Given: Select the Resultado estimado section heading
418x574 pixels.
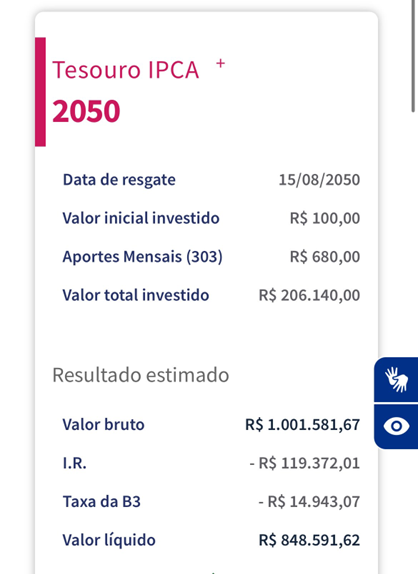Looking at the screenshot, I should pyautogui.click(x=141, y=375).
